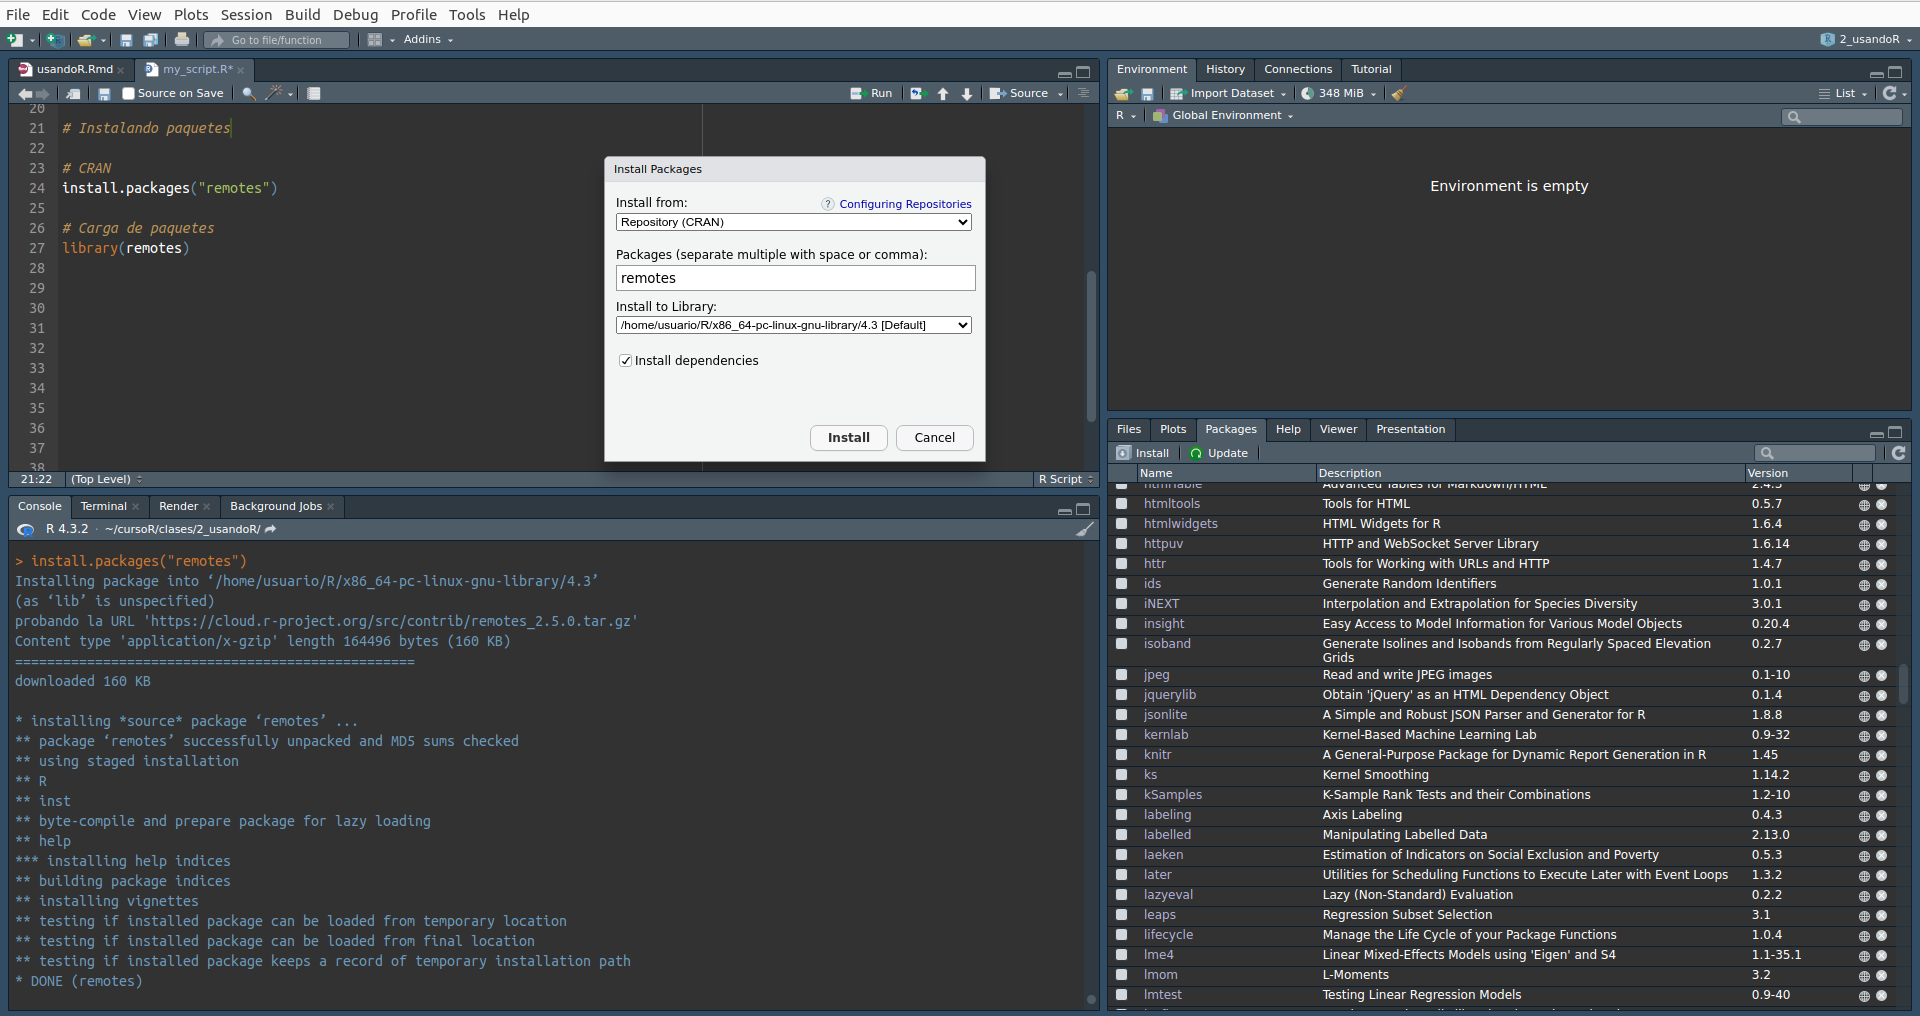
Task: Clear environment objects with broom icon
Action: (1398, 93)
